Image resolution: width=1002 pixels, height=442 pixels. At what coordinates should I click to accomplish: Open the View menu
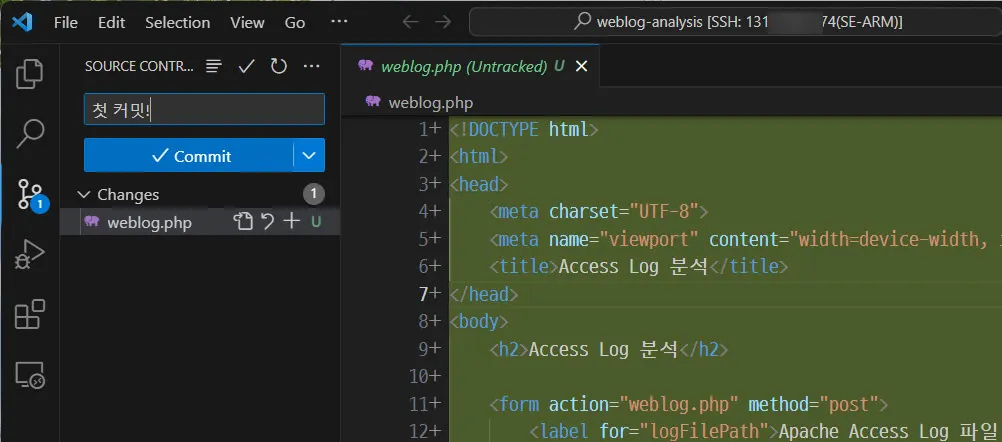[247, 22]
